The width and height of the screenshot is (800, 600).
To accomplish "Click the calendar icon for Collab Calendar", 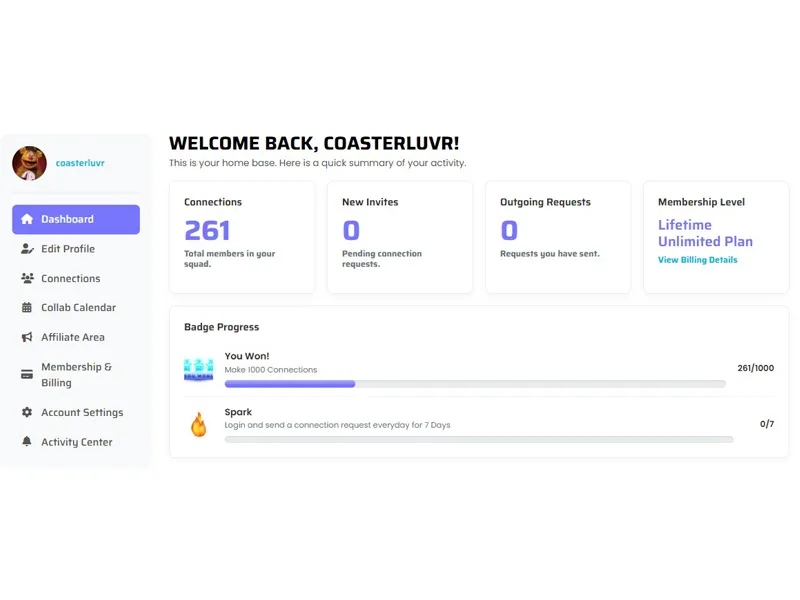I will pyautogui.click(x=27, y=308).
